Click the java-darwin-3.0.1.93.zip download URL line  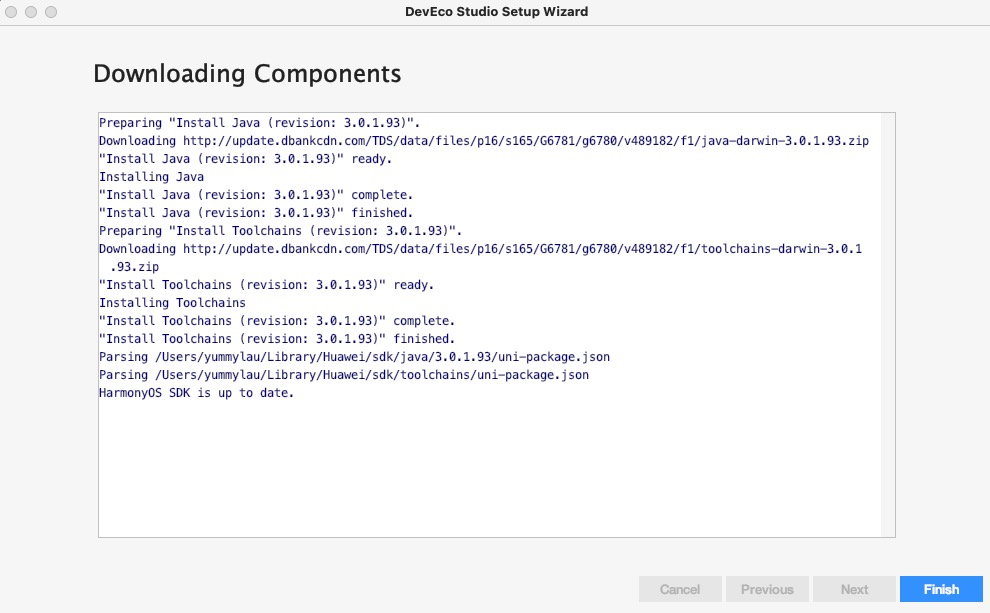tap(484, 141)
